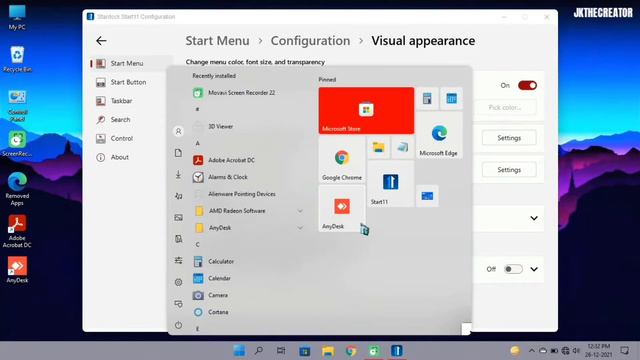Click the Windows Start button on taskbar
Image resolution: width=640 pixels, height=360 pixels.
click(x=240, y=351)
